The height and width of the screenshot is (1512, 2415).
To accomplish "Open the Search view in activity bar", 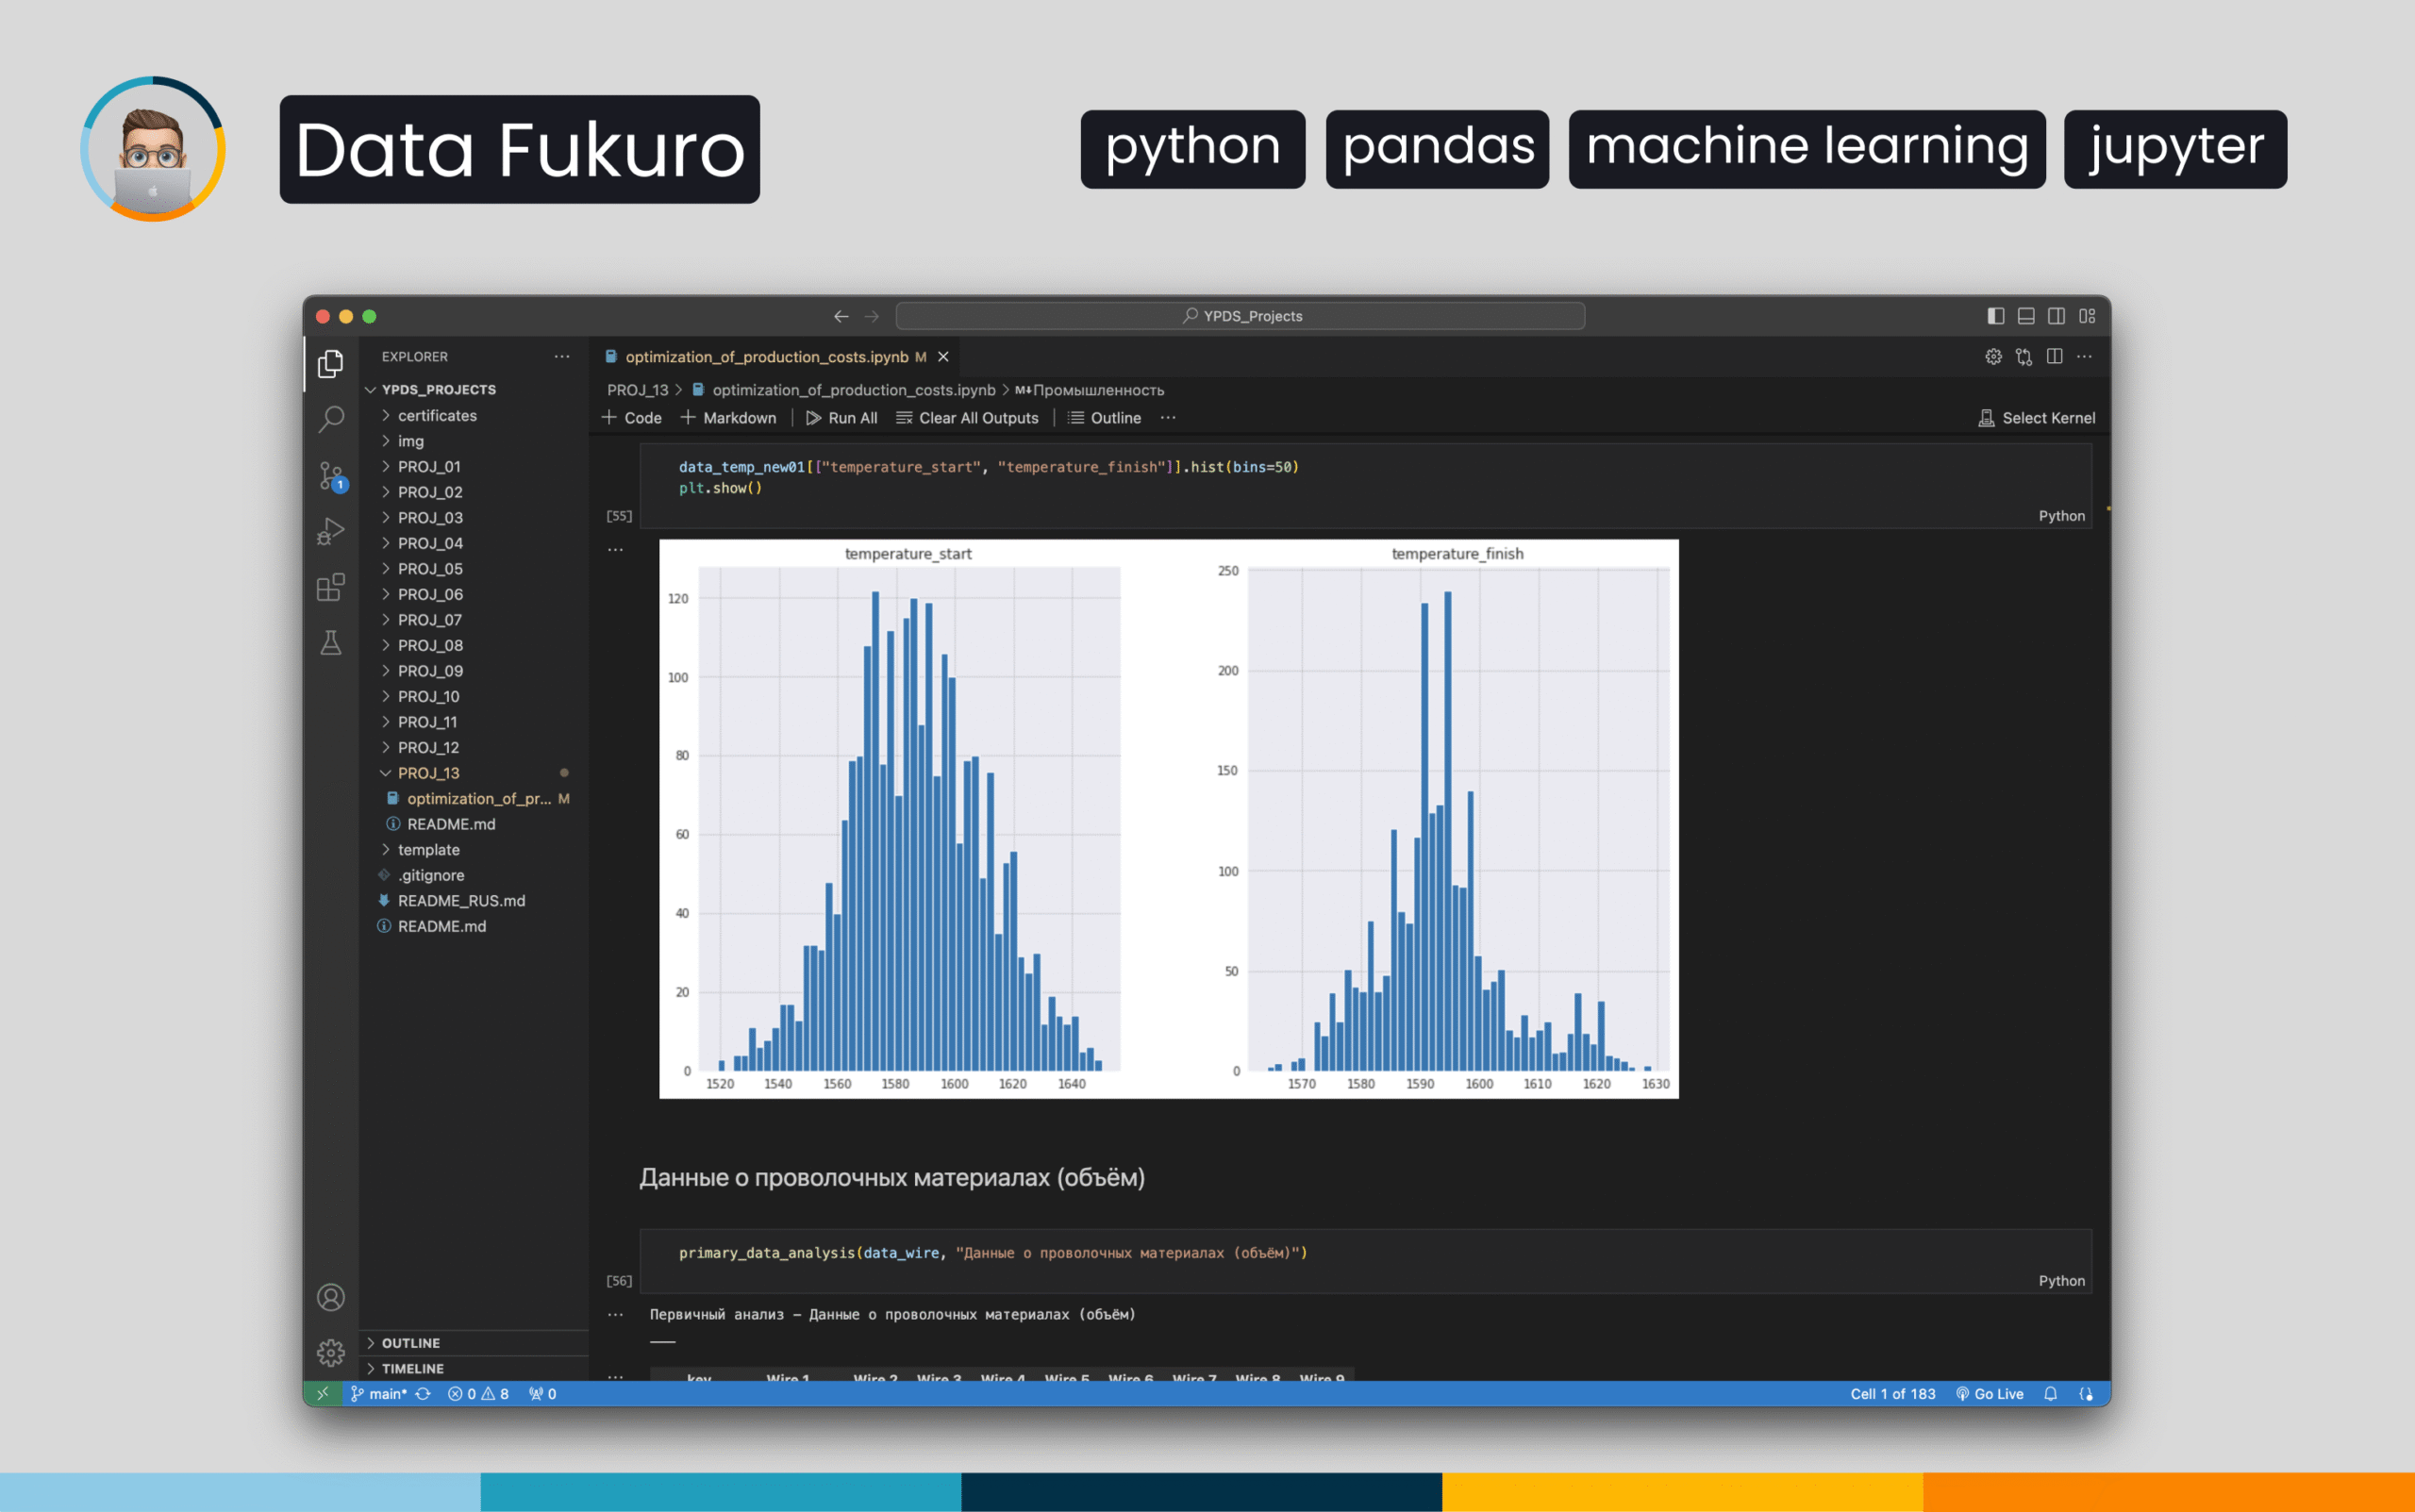I will 331,418.
